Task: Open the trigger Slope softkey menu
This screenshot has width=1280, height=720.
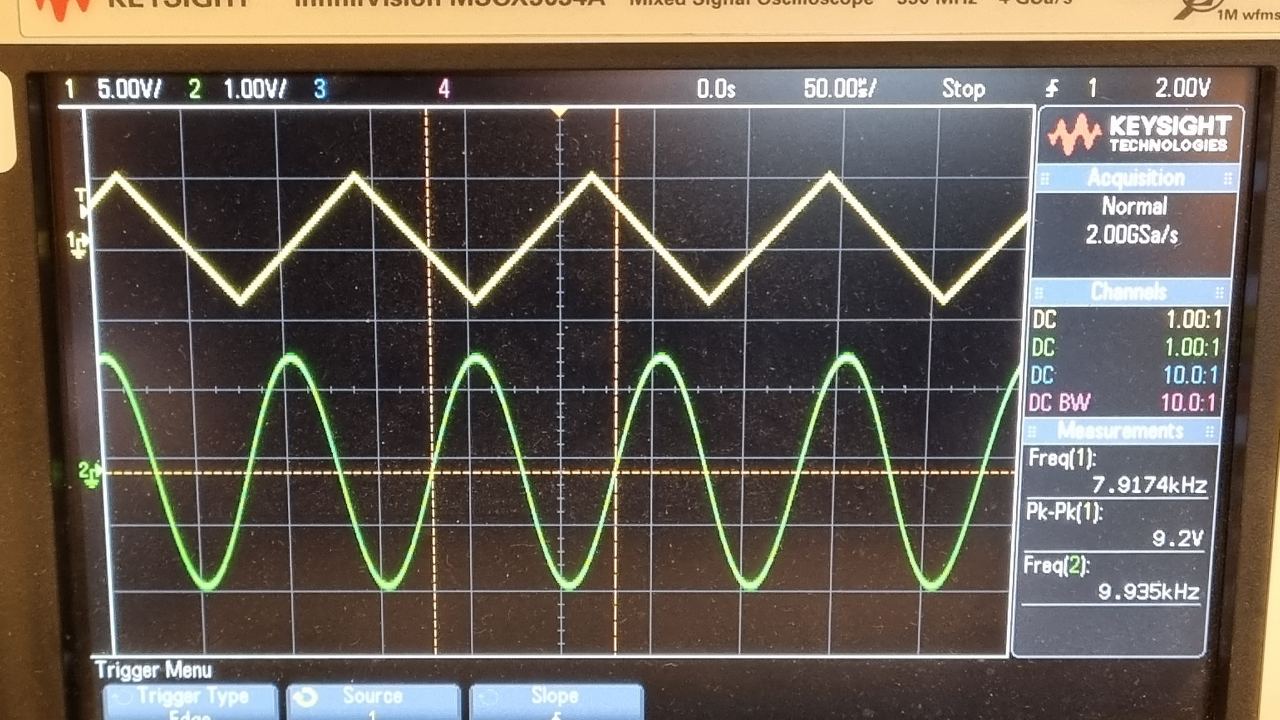Action: coord(555,701)
